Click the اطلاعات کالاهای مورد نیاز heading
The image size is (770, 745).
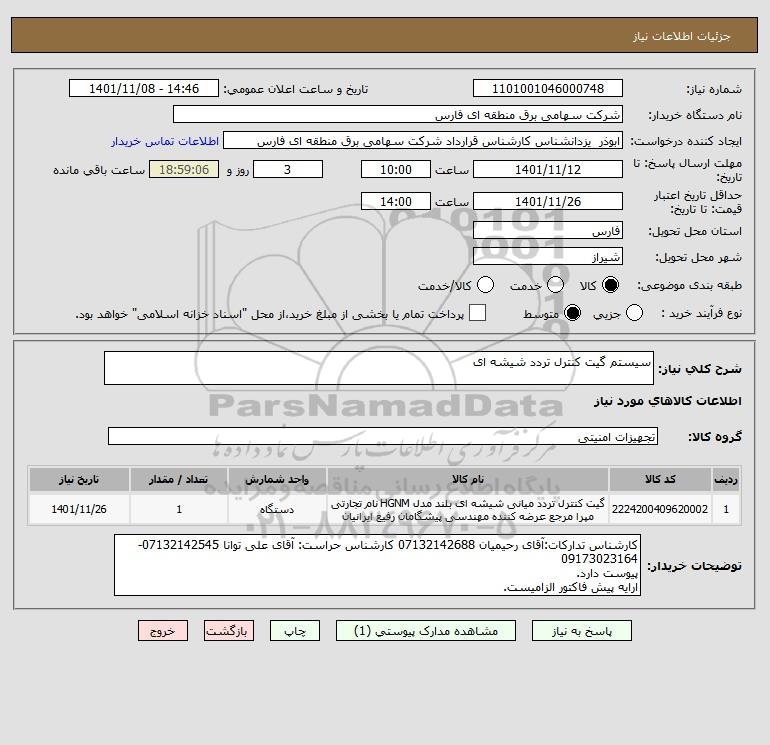(x=668, y=401)
